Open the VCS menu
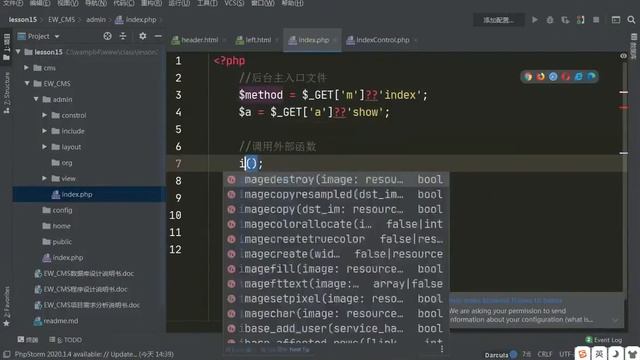 click(234, 3)
